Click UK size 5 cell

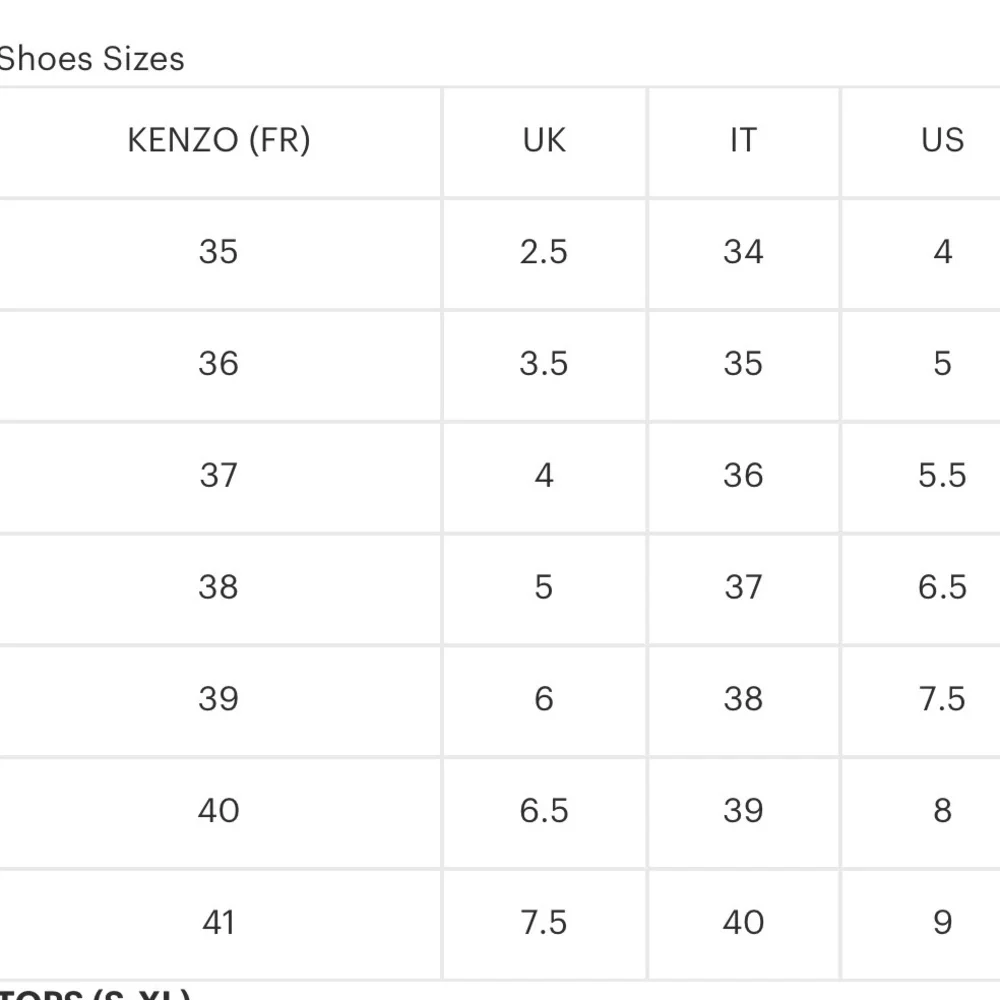click(544, 587)
